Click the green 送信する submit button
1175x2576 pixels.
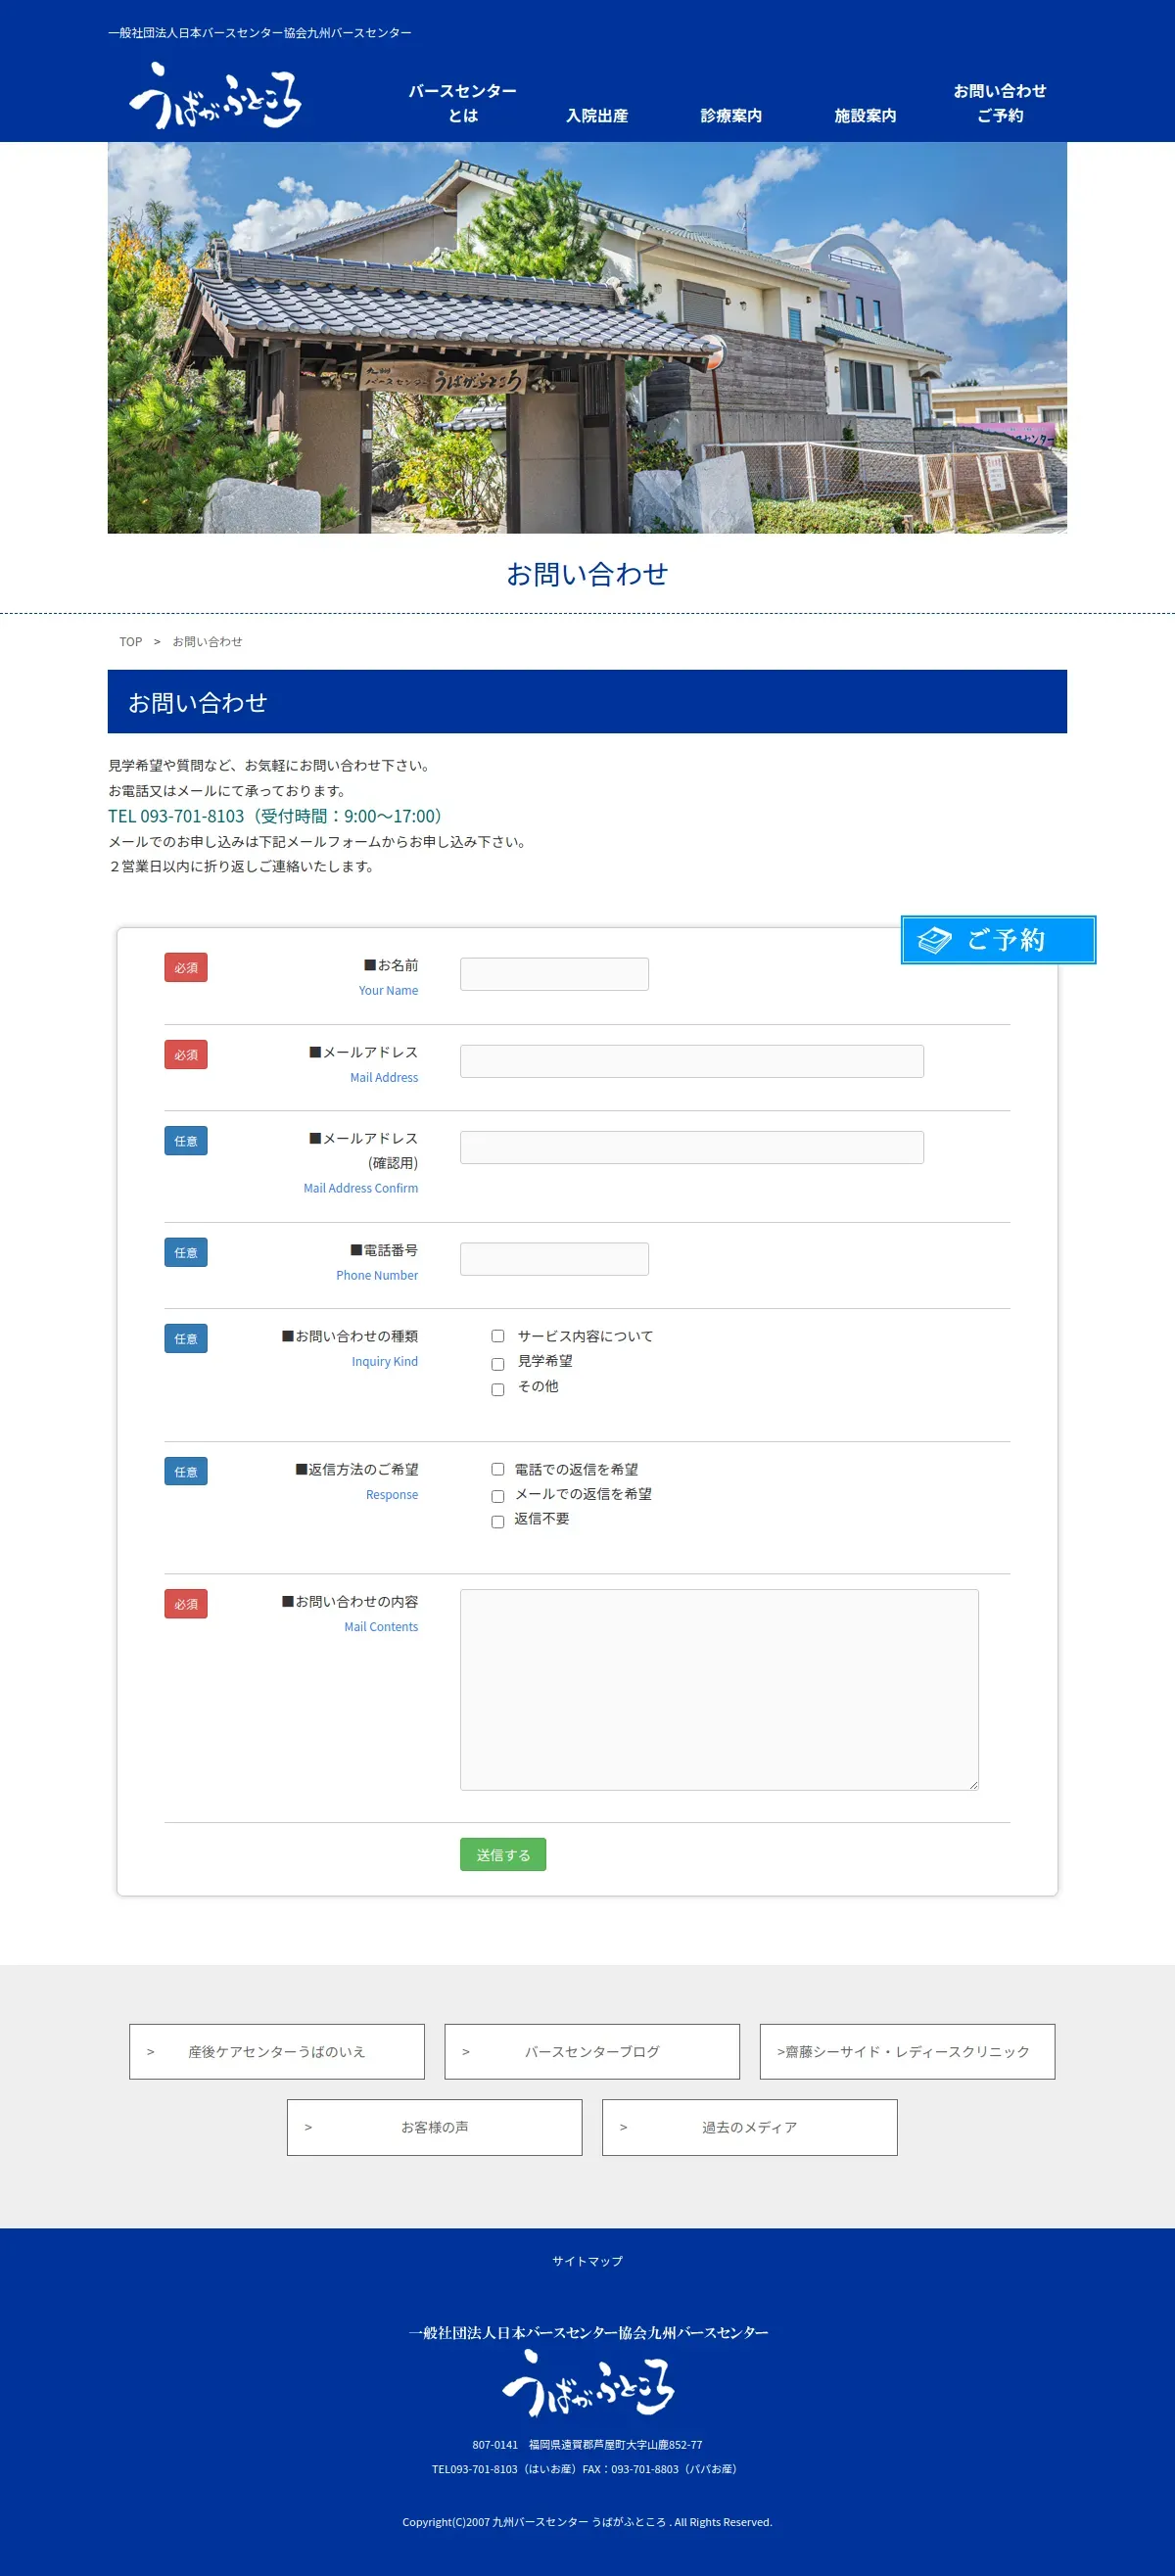click(x=503, y=1855)
